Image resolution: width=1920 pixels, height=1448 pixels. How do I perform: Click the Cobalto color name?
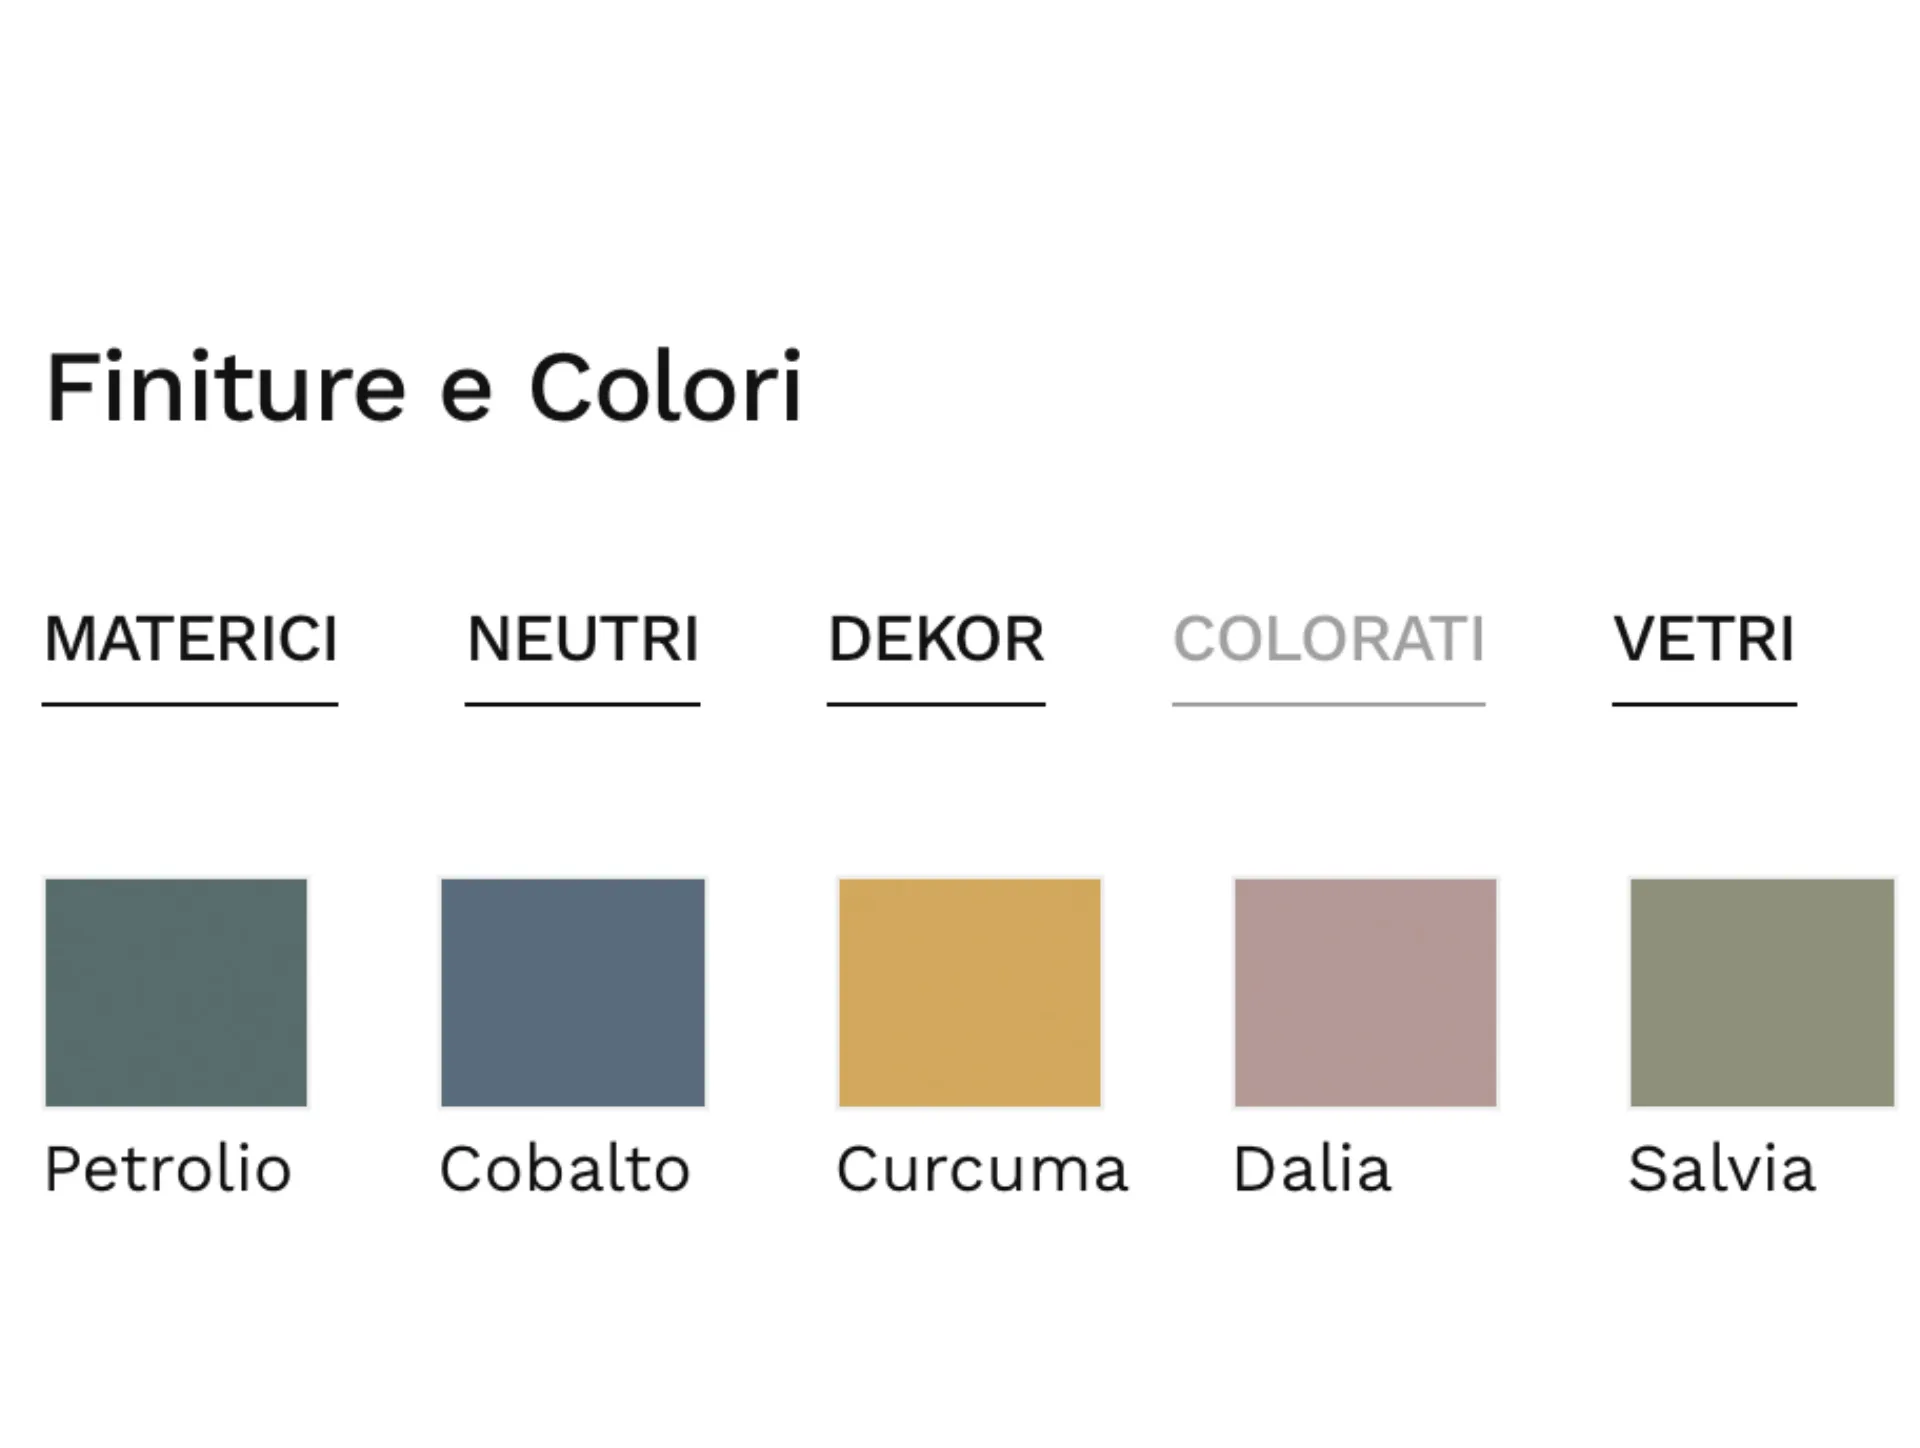[565, 1169]
